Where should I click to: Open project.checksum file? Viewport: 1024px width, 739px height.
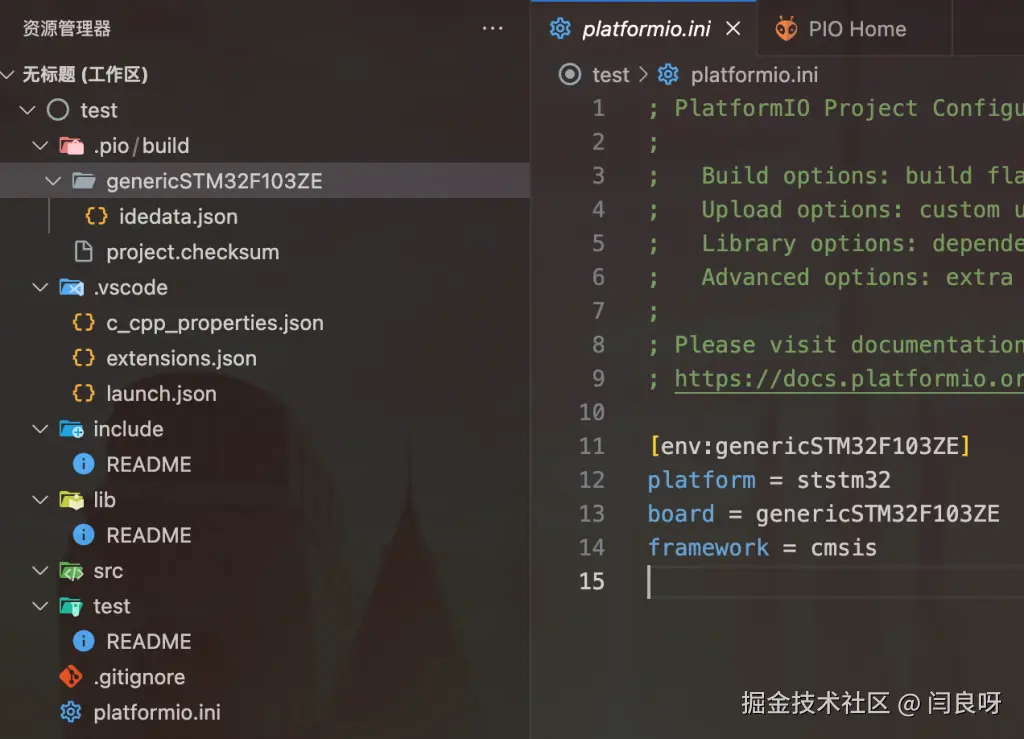point(193,252)
